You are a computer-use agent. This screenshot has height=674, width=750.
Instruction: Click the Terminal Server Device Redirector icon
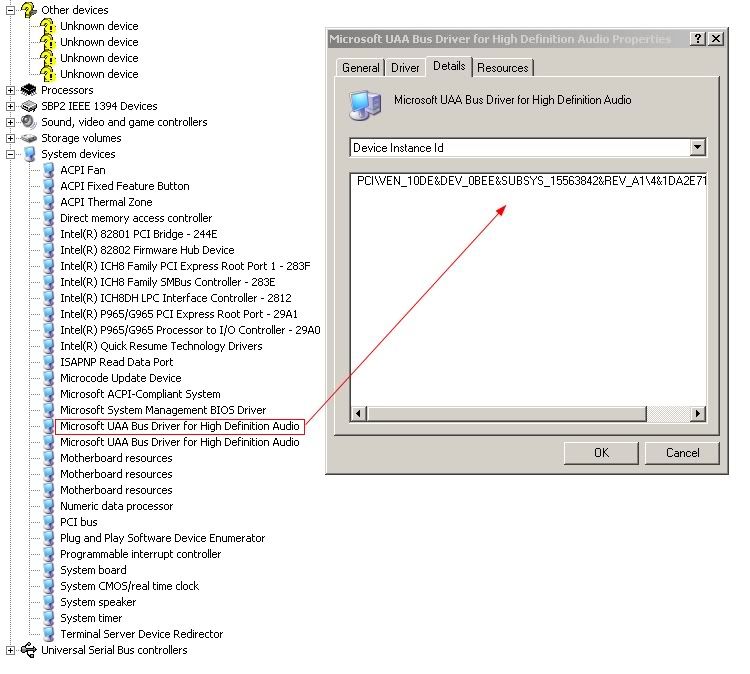coord(48,634)
